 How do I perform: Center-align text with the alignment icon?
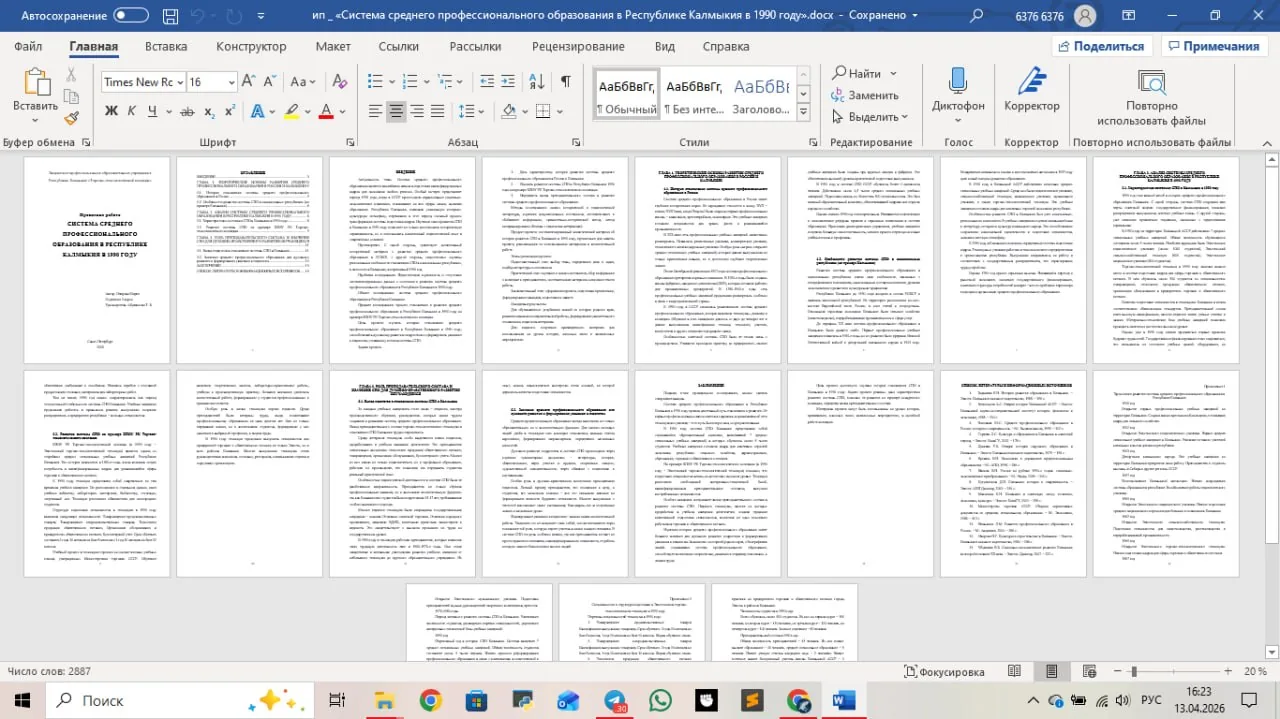[396, 111]
